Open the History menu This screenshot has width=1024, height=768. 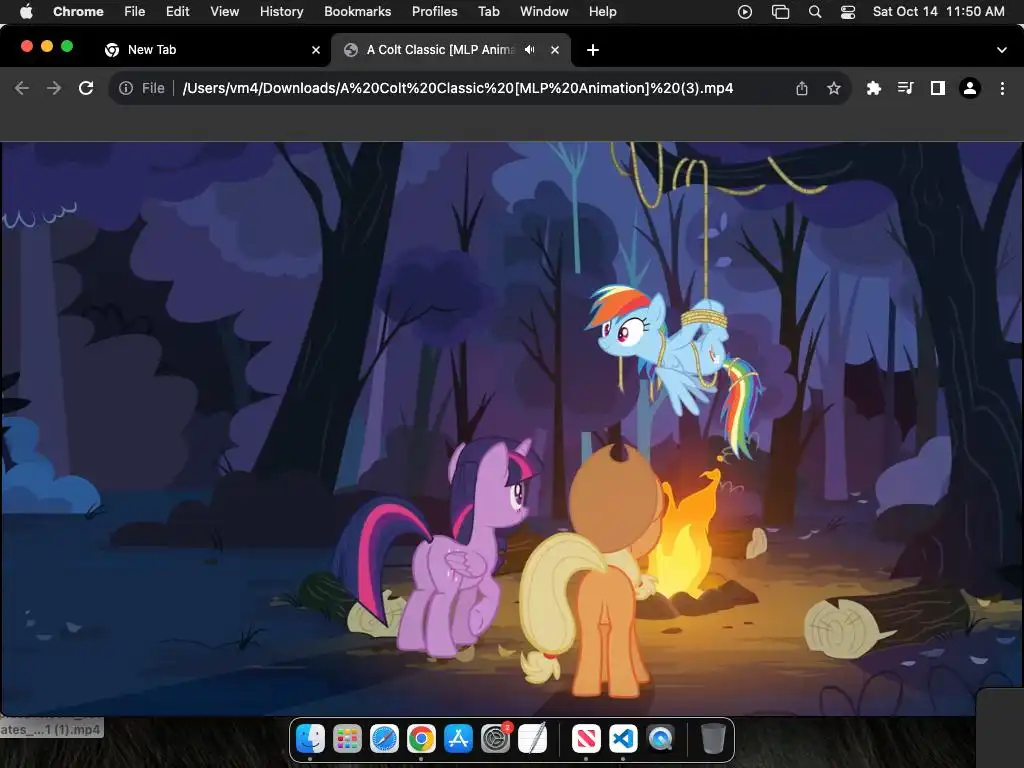click(281, 11)
